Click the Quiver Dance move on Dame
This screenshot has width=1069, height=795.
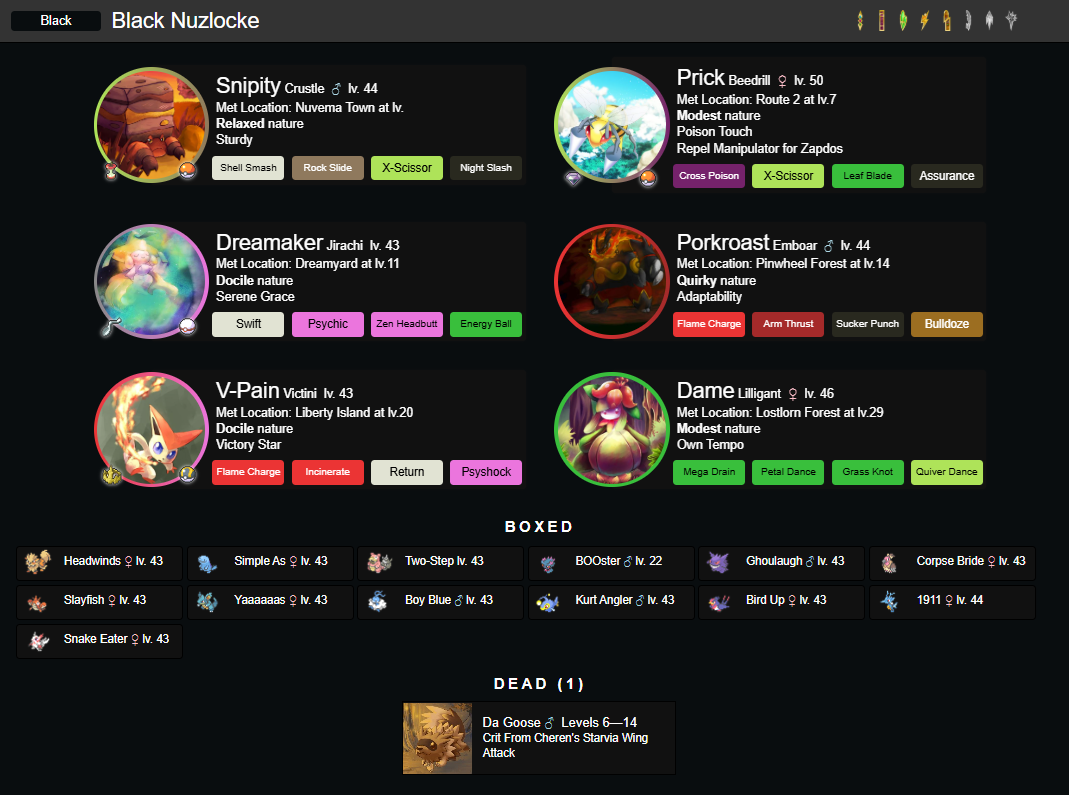pos(946,472)
